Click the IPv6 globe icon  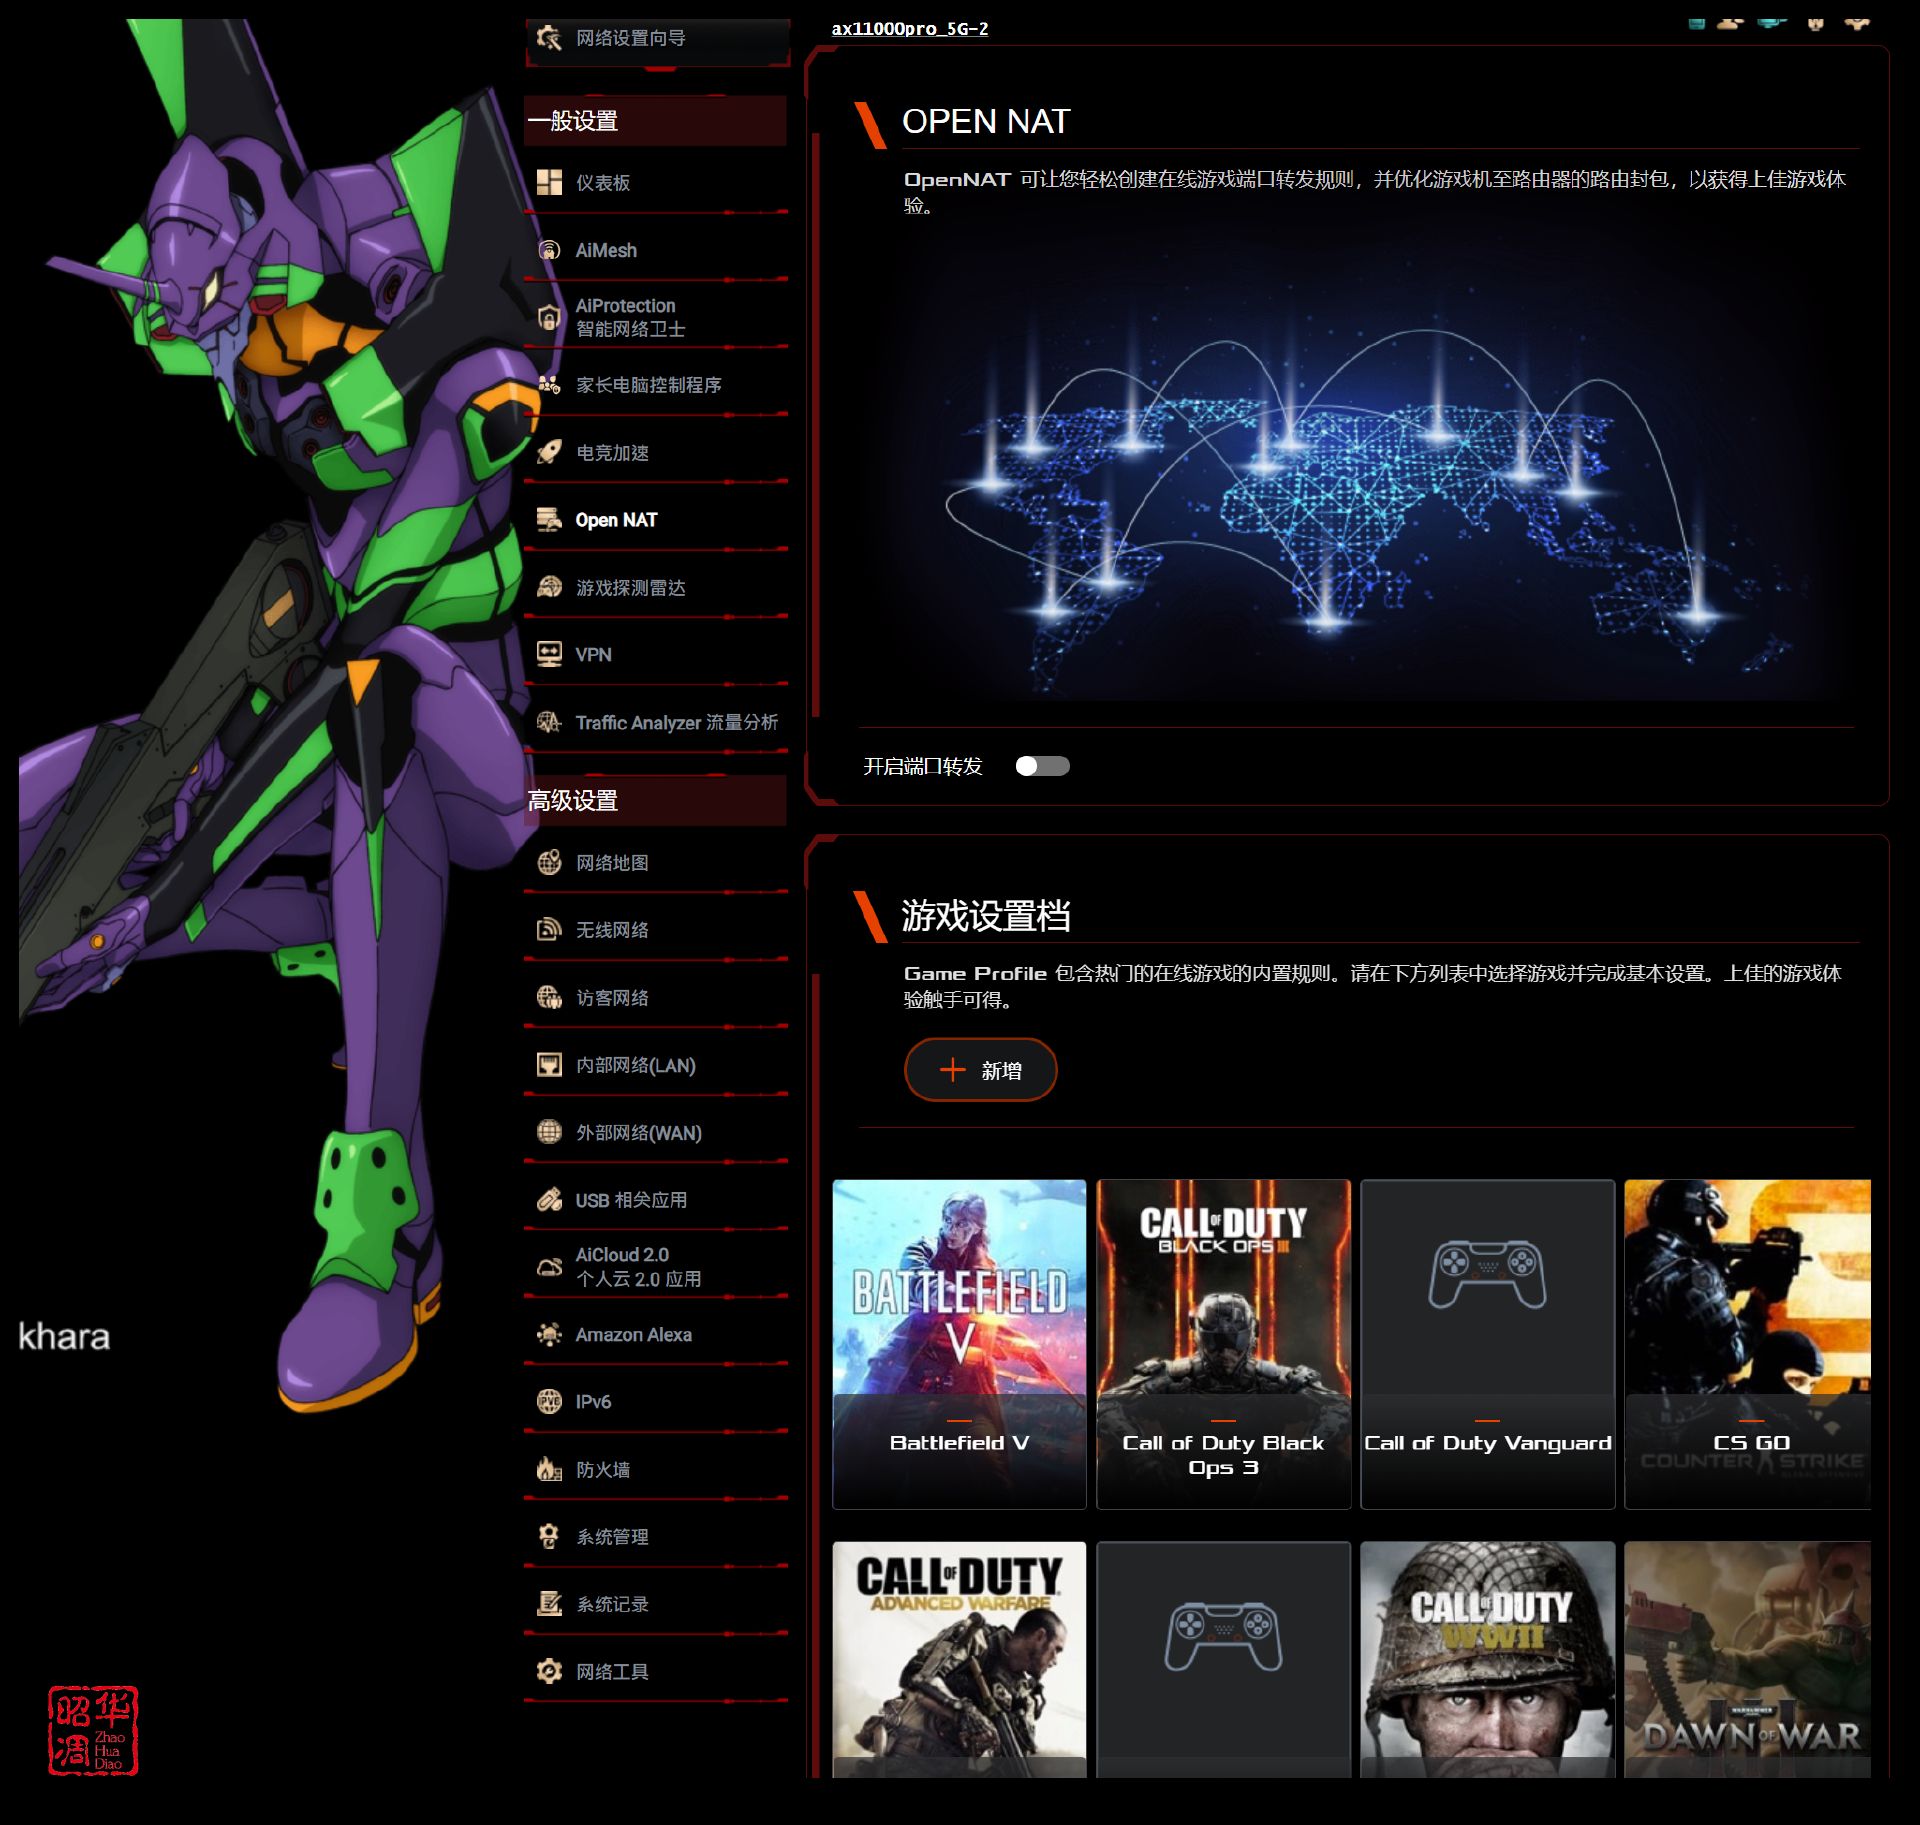[x=549, y=1402]
